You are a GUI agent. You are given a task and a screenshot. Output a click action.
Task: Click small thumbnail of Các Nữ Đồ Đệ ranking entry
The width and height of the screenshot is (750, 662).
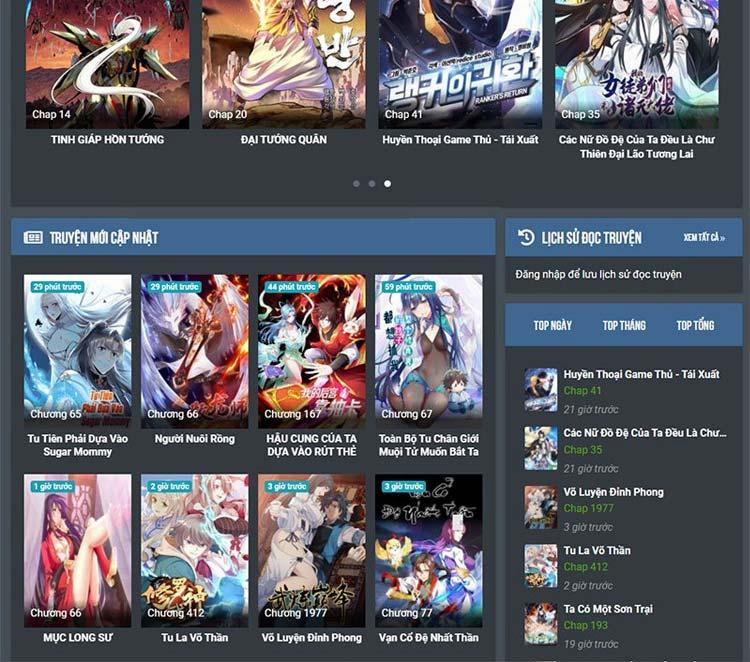pos(541,448)
